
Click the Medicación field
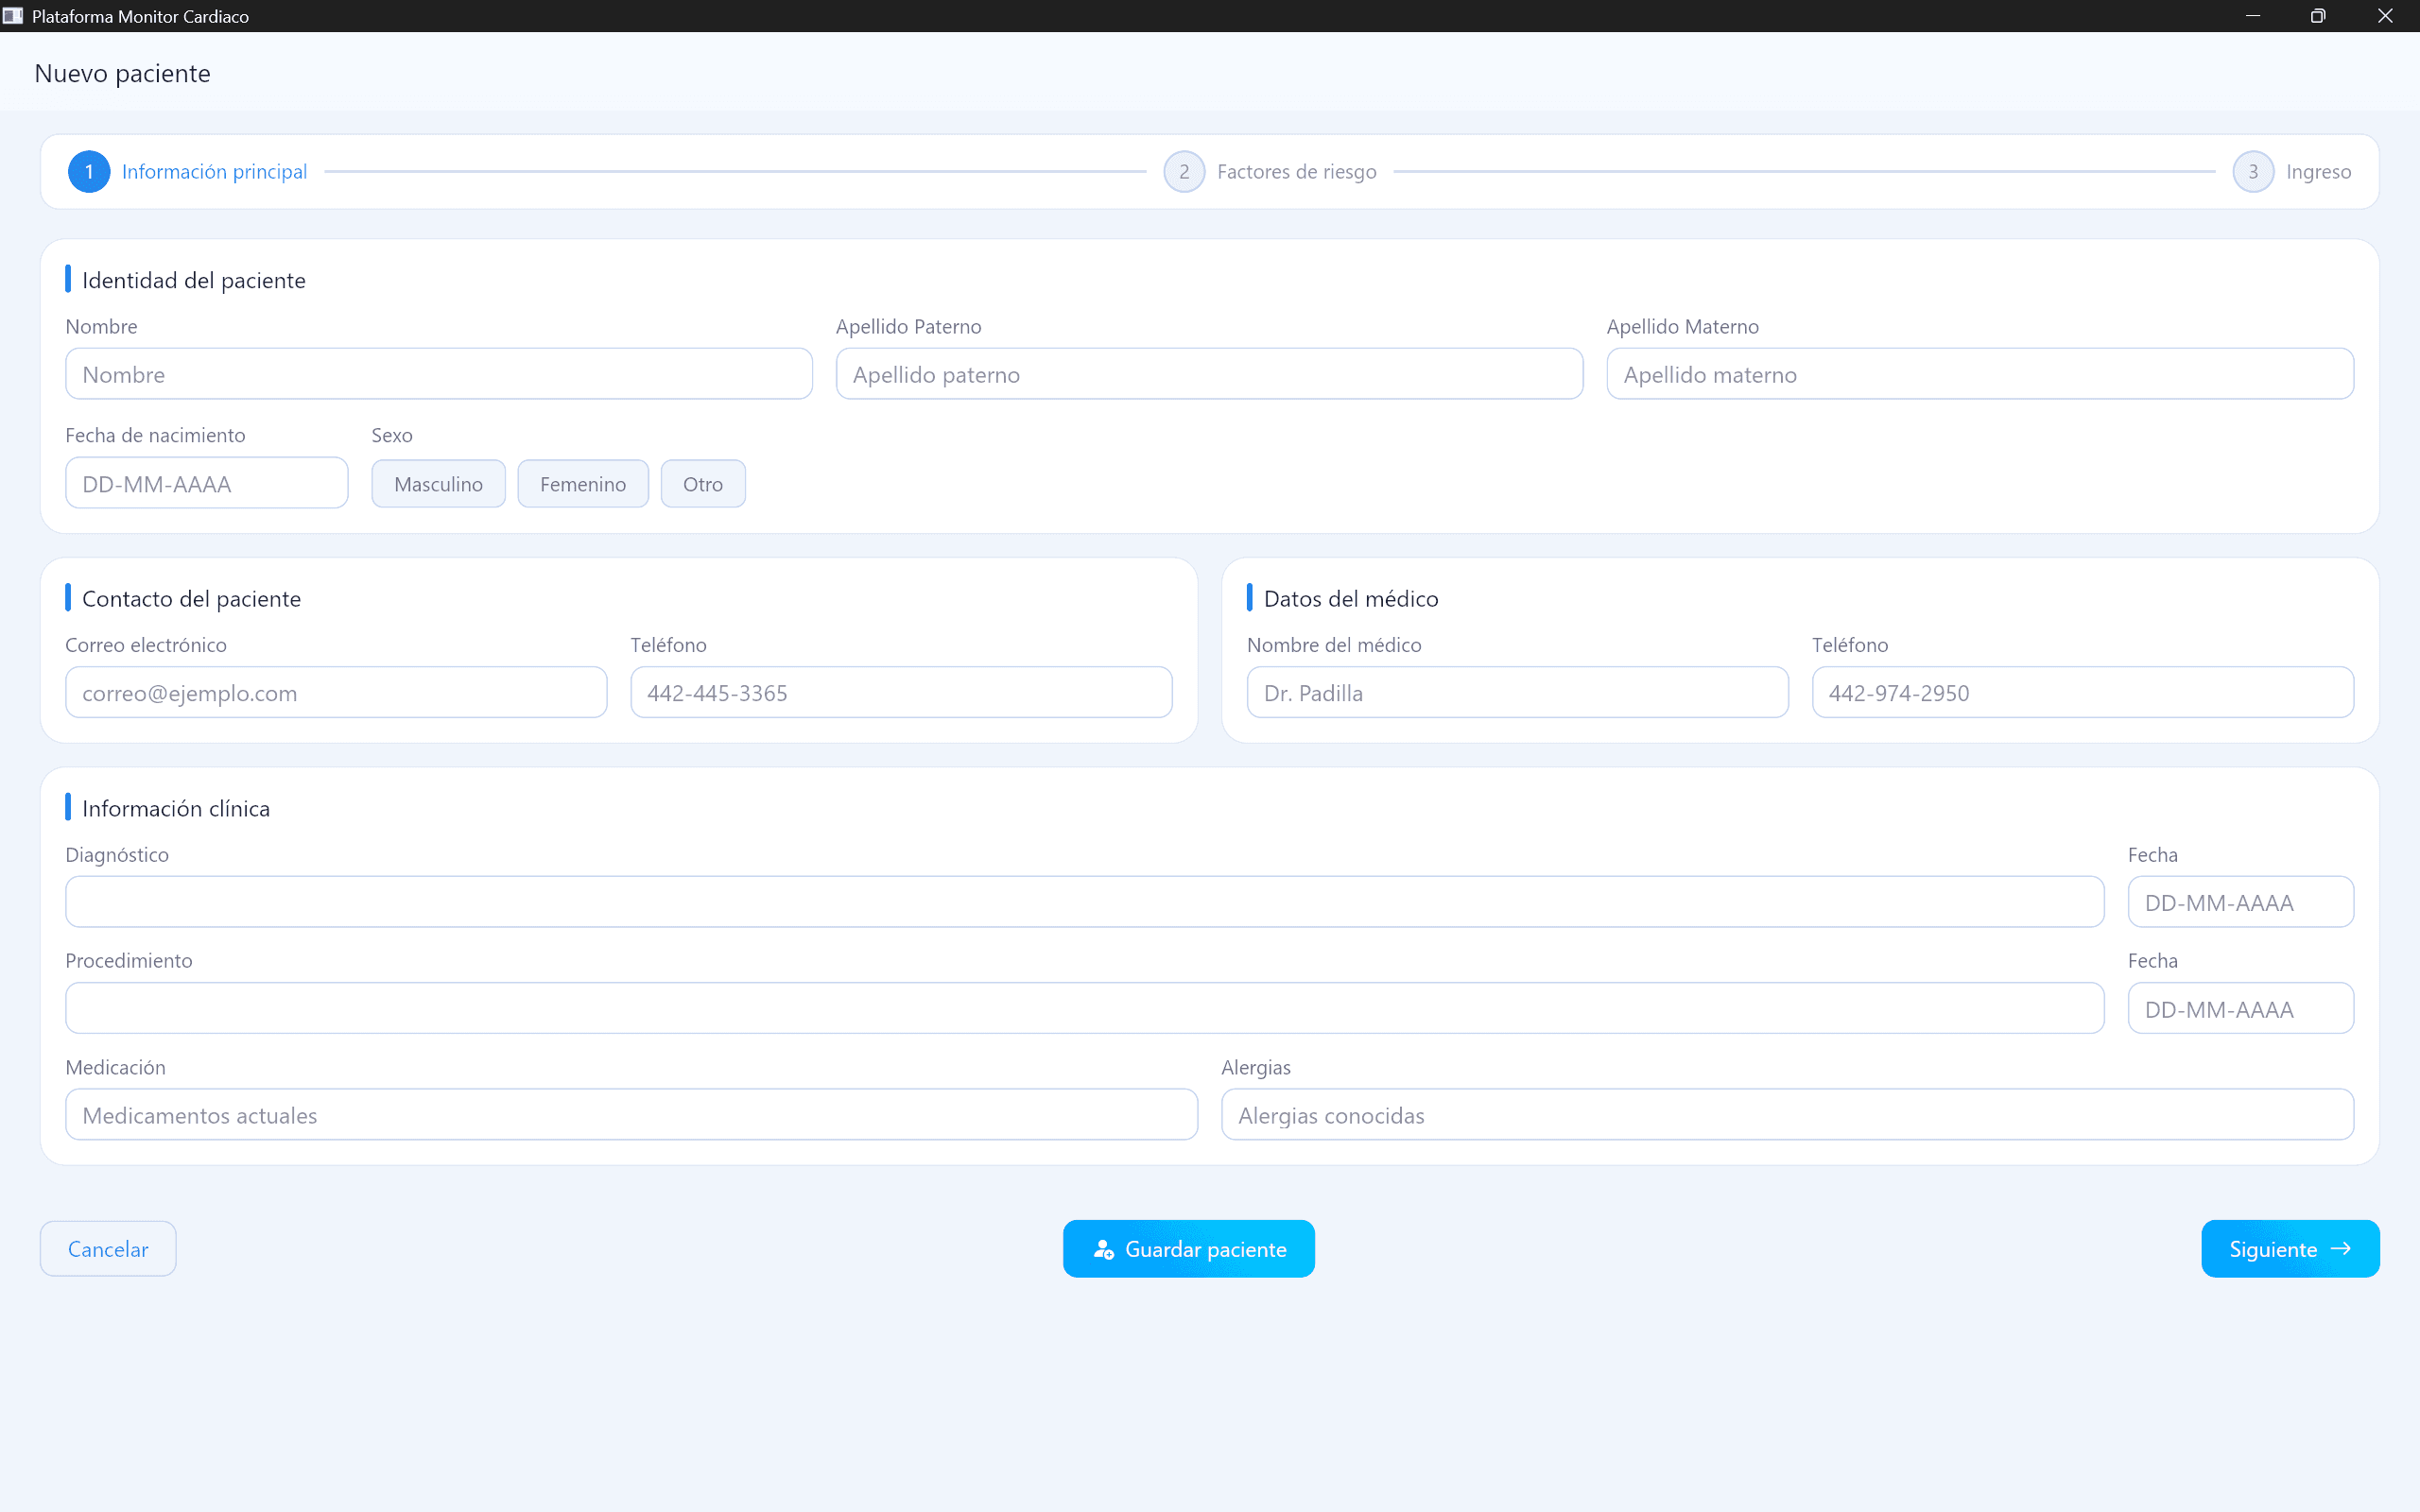point(631,1114)
